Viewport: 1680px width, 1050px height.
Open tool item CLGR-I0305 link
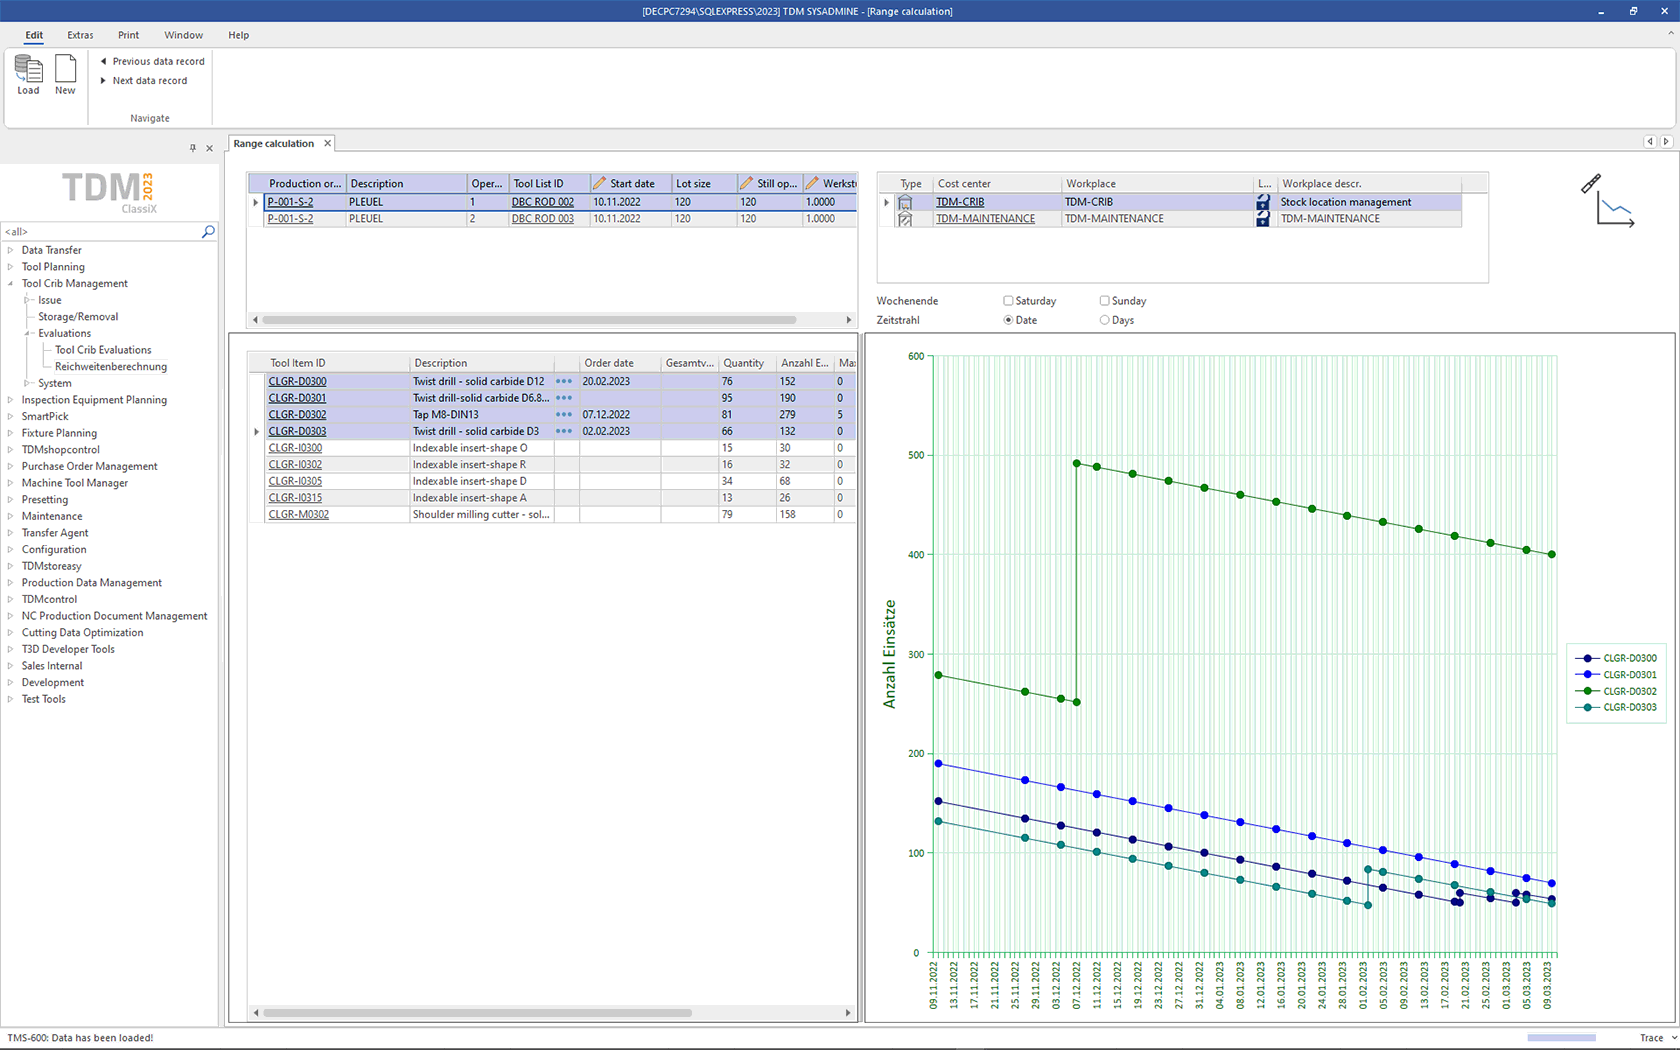[295, 481]
